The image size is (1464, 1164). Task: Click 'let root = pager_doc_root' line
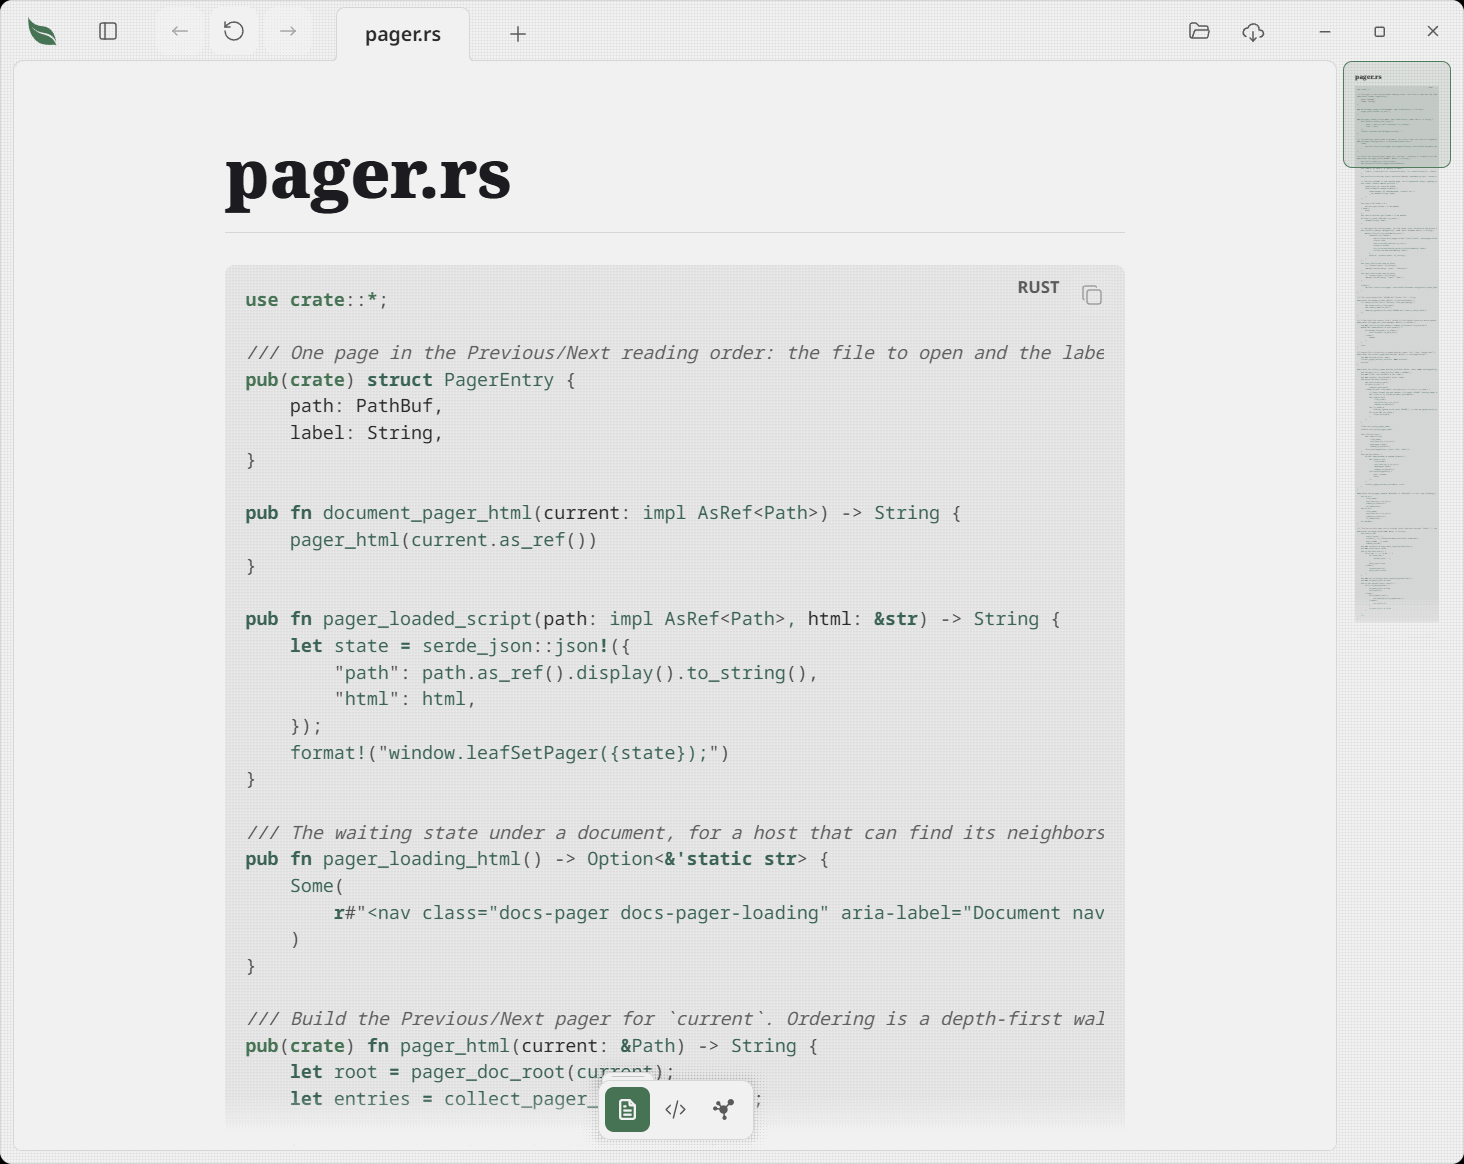pos(482,1072)
